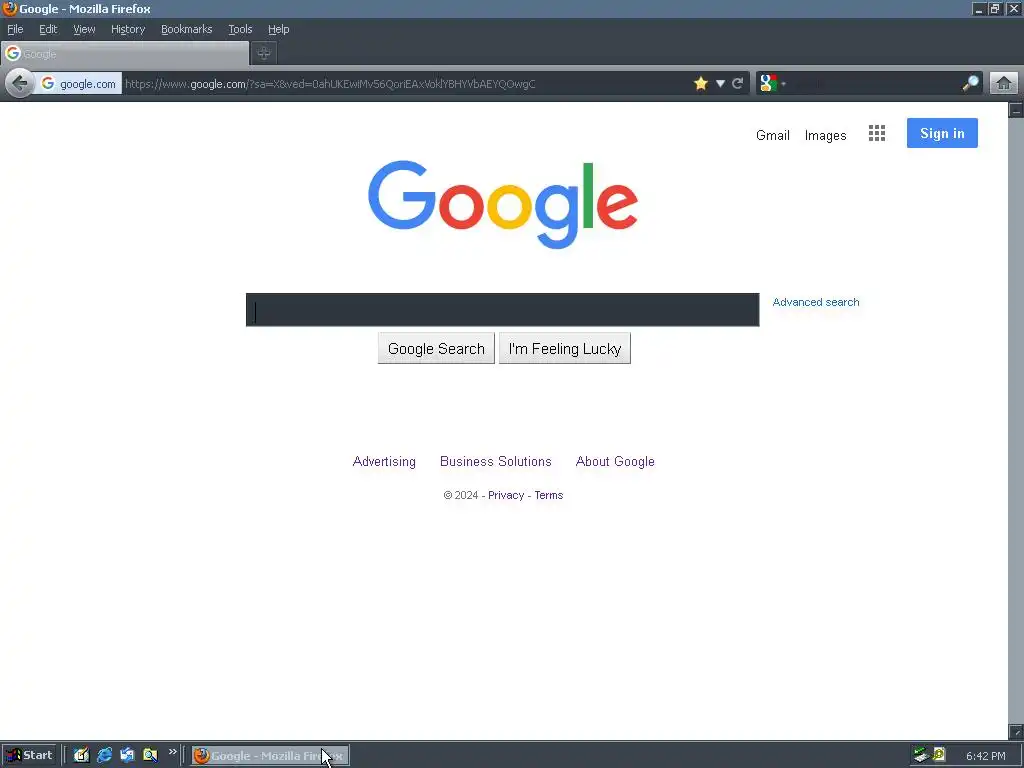
Task: Click the yellow tray icon beside clock
Action: pyautogui.click(x=939, y=755)
